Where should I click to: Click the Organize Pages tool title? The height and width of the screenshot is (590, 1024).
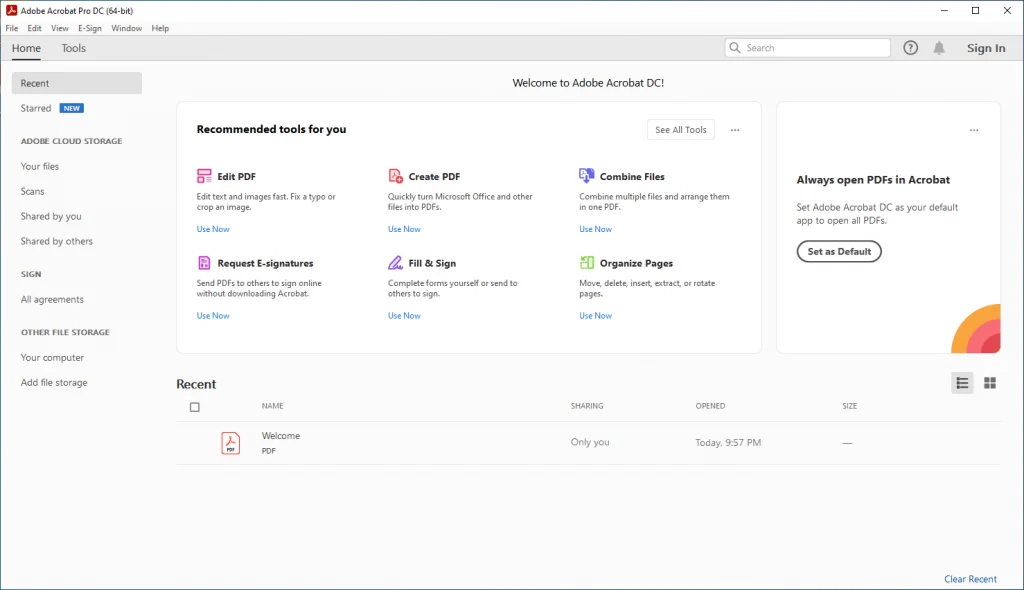point(636,263)
